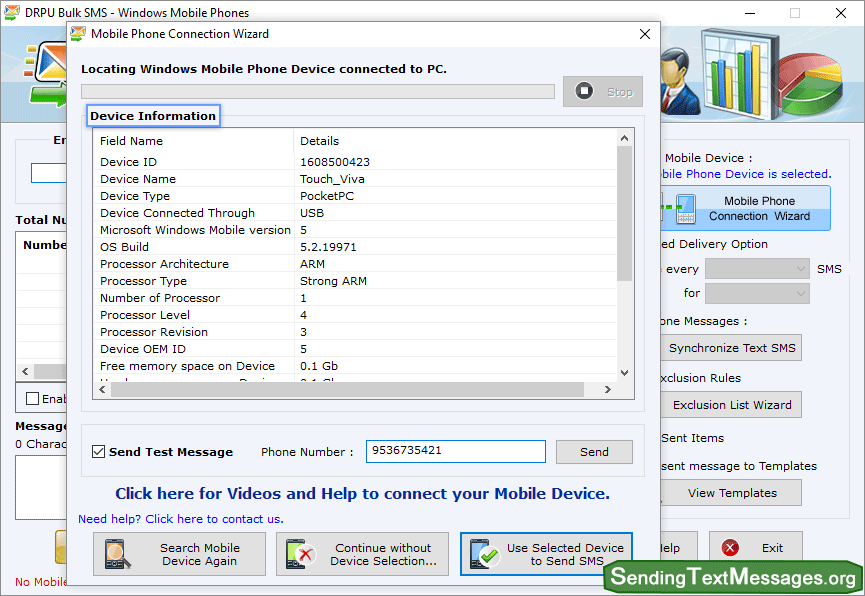Click the businessman icon in main banner
865x596 pixels.
coord(680,80)
